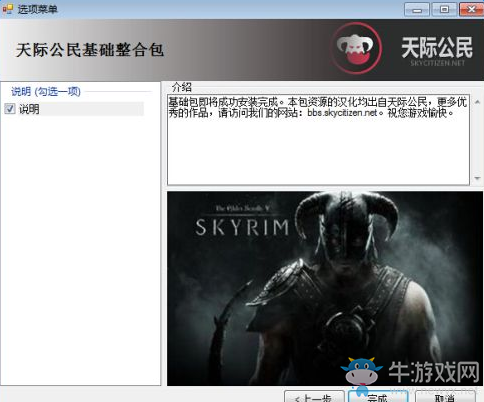Image resolution: width=484 pixels, height=402 pixels.
Task: Click the Skyrim preview image
Action: (x=325, y=288)
